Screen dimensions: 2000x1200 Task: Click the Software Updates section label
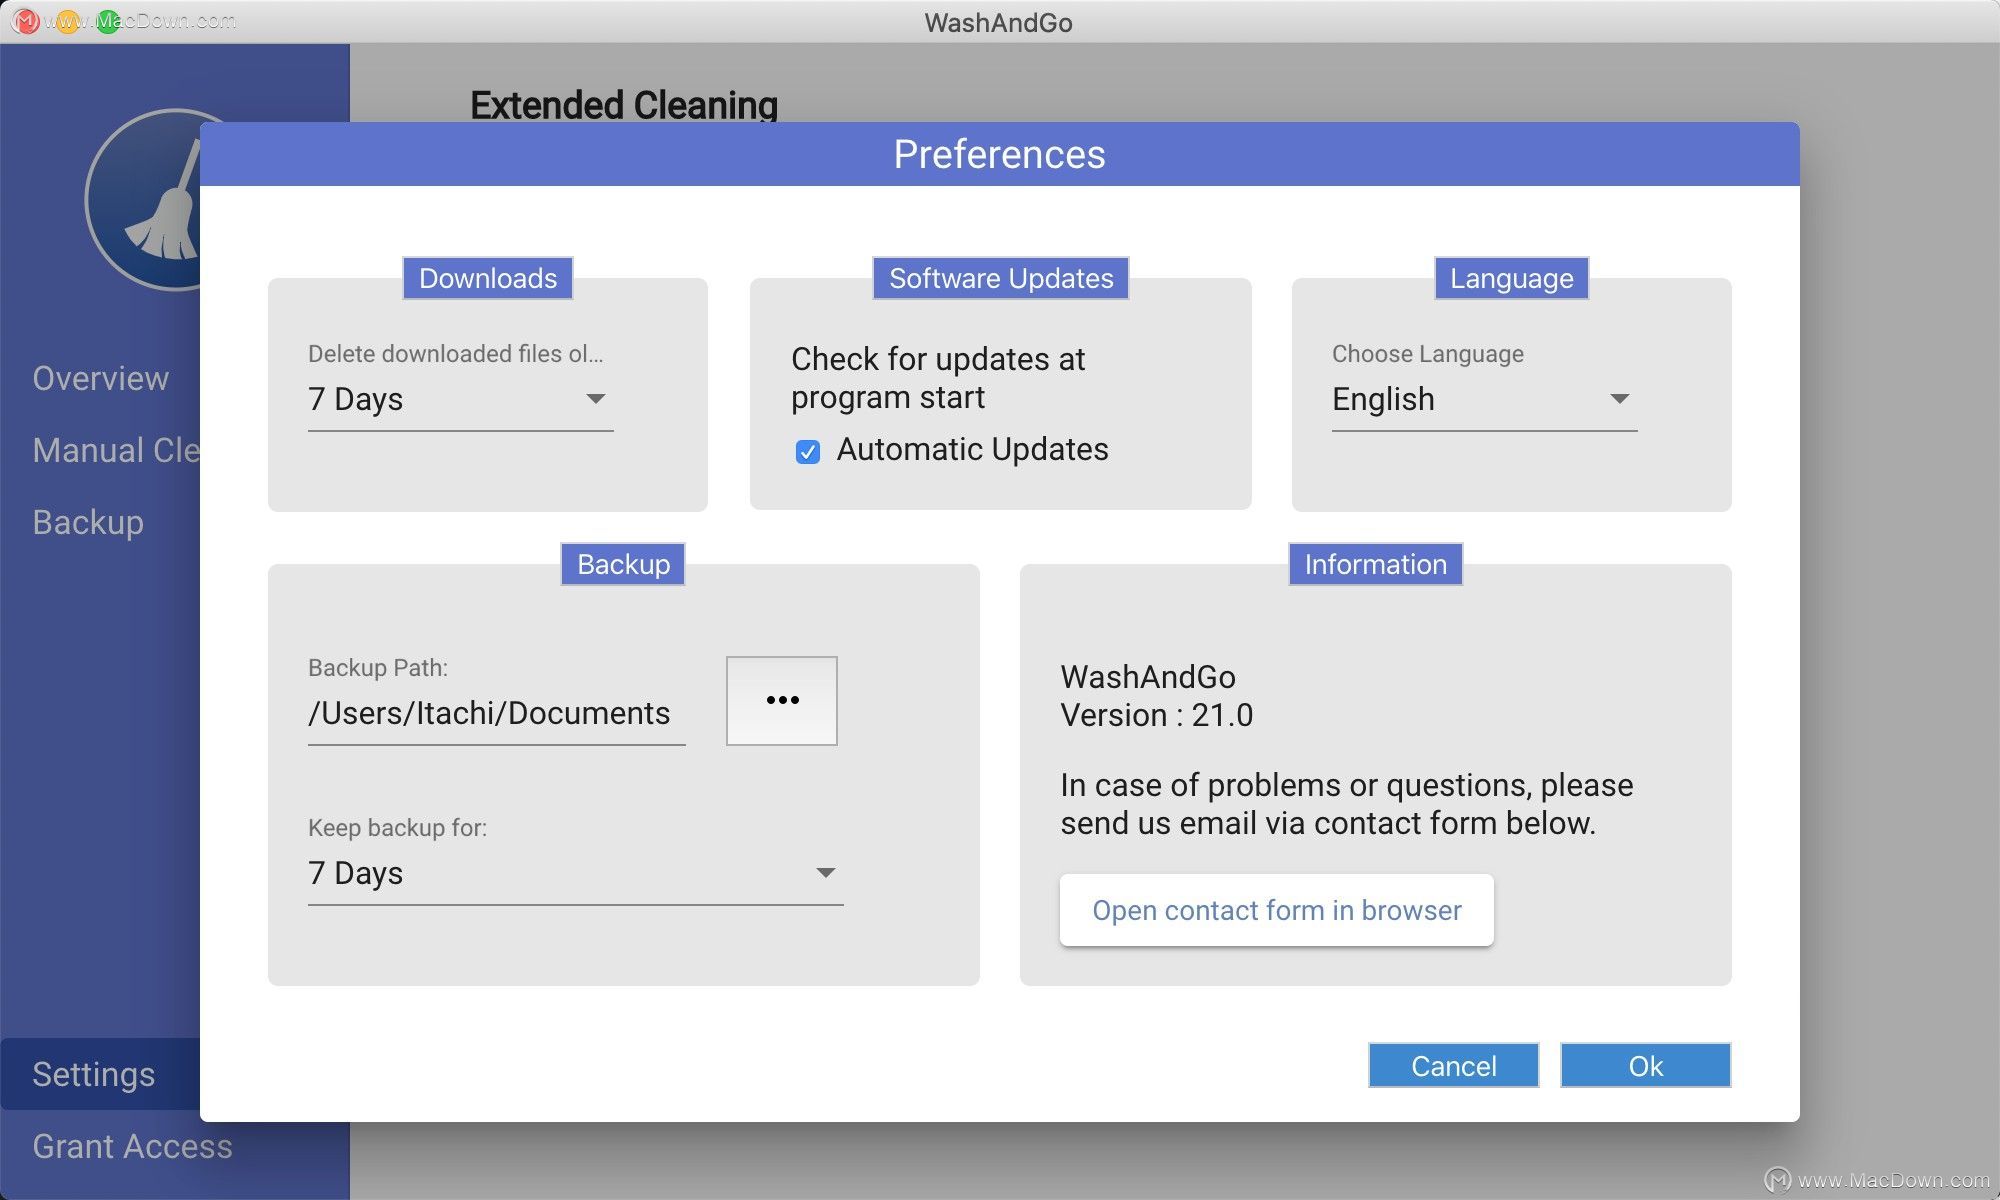[x=1001, y=278]
